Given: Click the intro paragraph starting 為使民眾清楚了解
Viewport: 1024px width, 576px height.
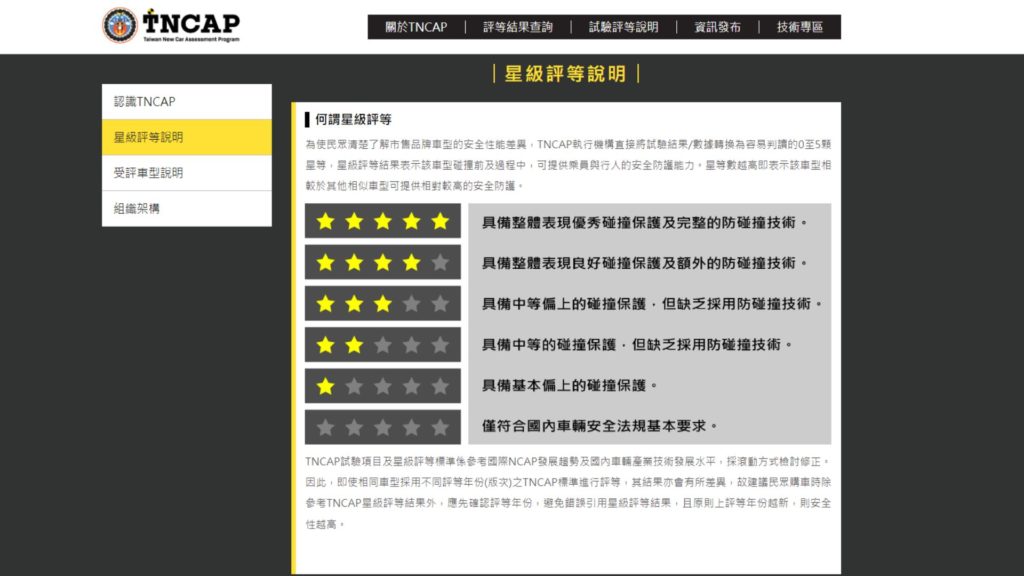Looking at the screenshot, I should point(568,165).
